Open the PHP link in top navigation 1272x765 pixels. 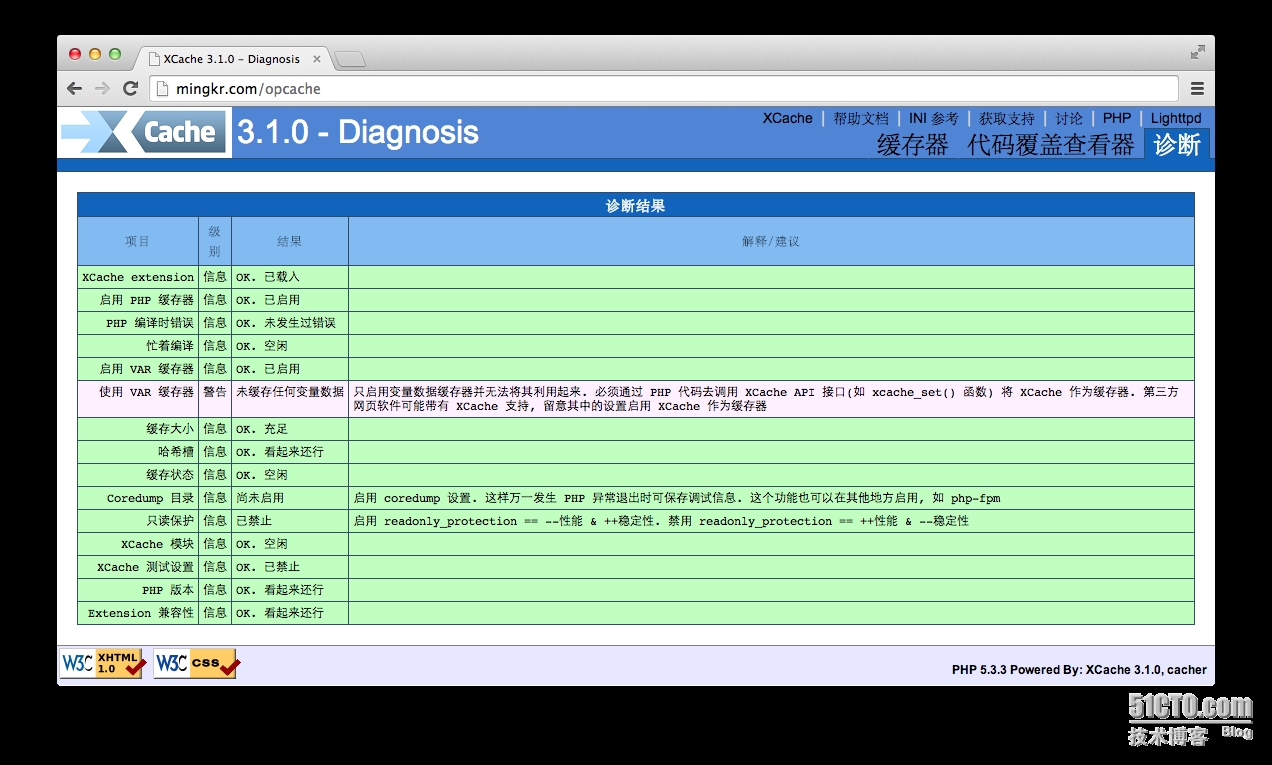[x=1117, y=118]
